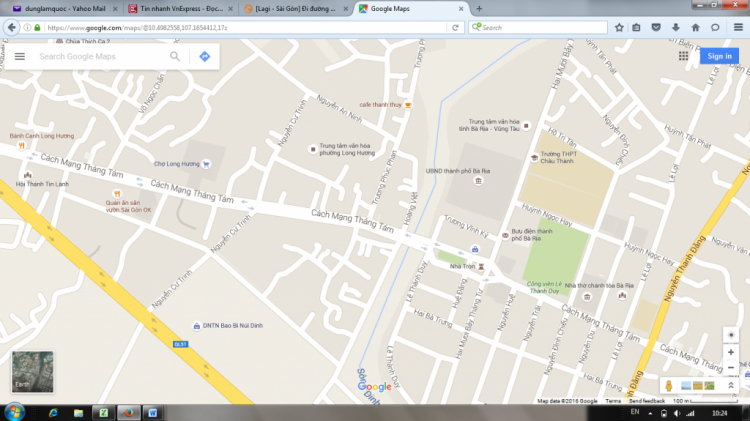This screenshot has height=421, width=750.
Task: Go to Firefox Home icon
Action: point(695,28)
